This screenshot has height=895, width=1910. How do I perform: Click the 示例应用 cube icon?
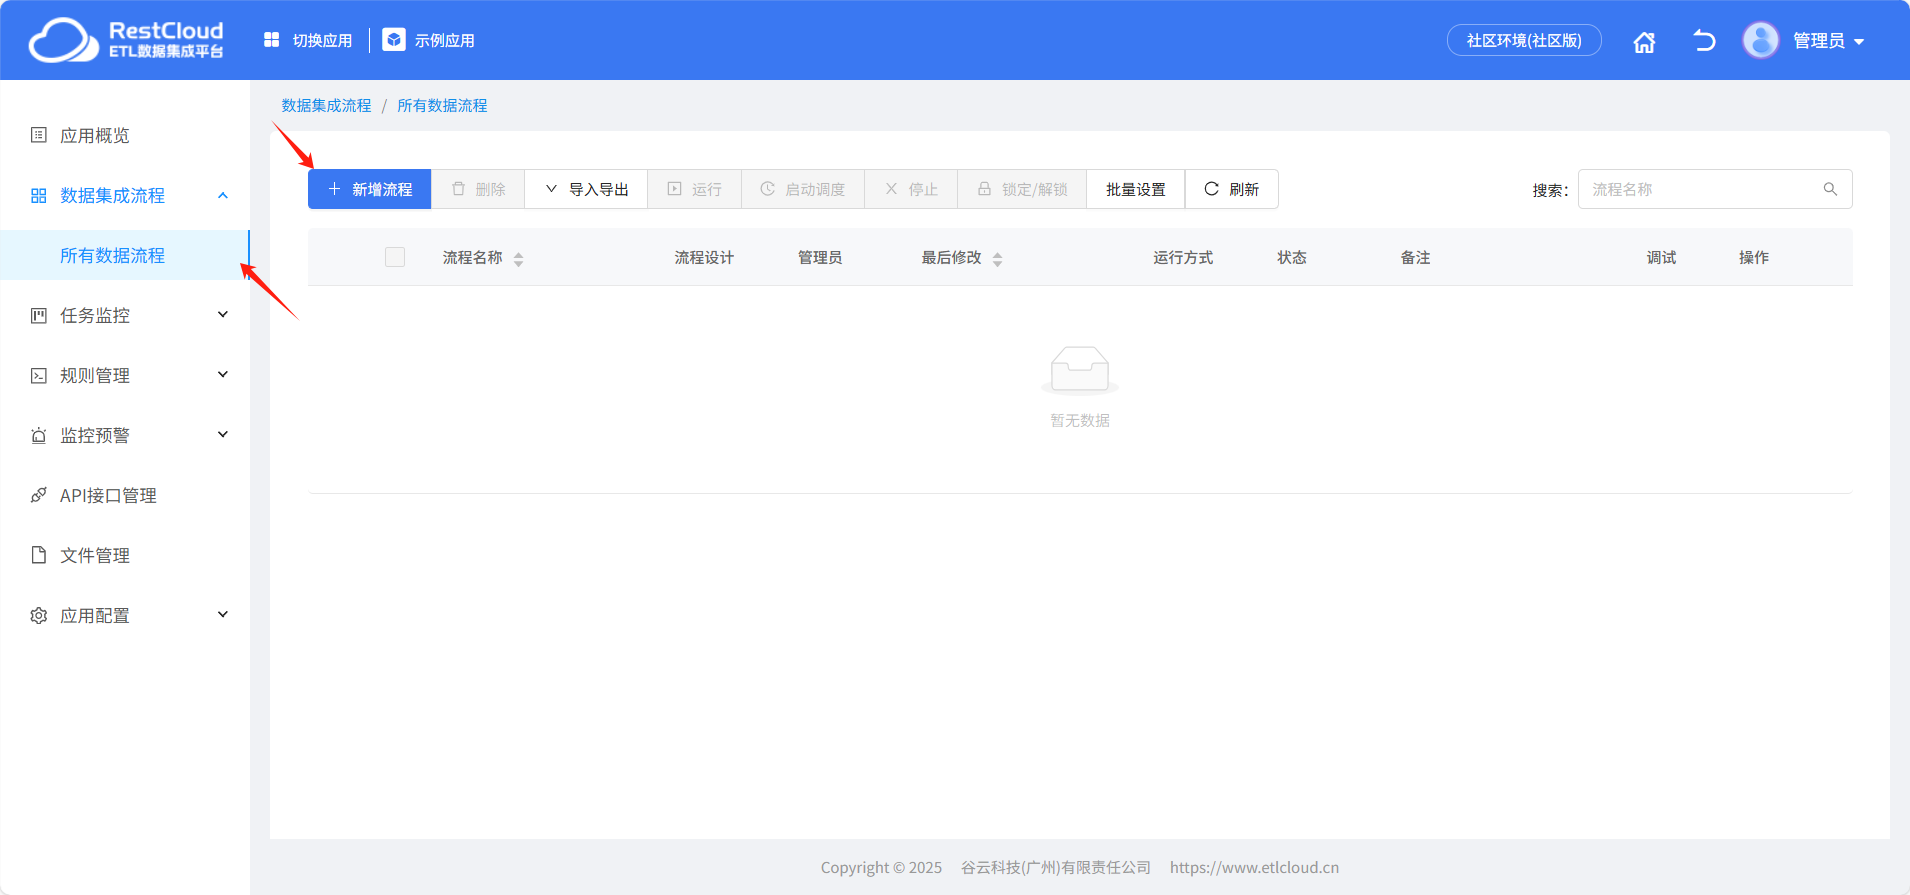[394, 40]
